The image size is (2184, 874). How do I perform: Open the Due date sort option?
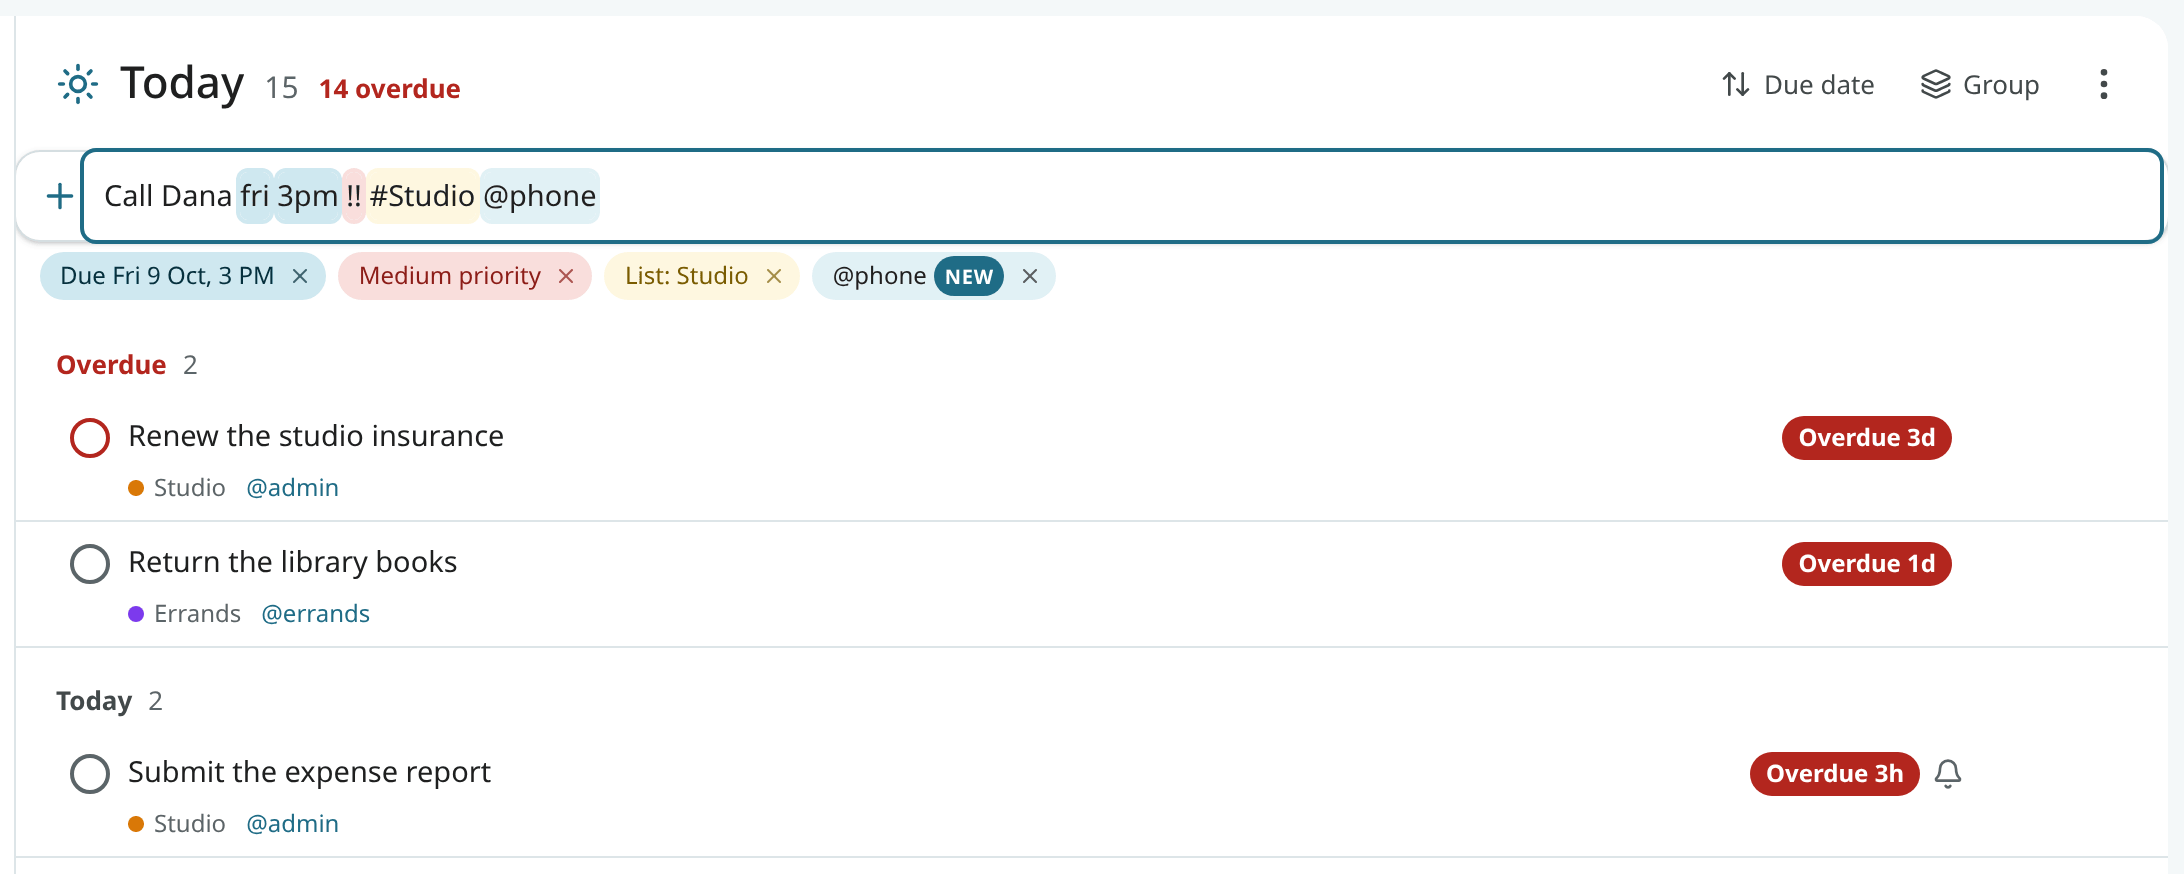[x=1798, y=85]
